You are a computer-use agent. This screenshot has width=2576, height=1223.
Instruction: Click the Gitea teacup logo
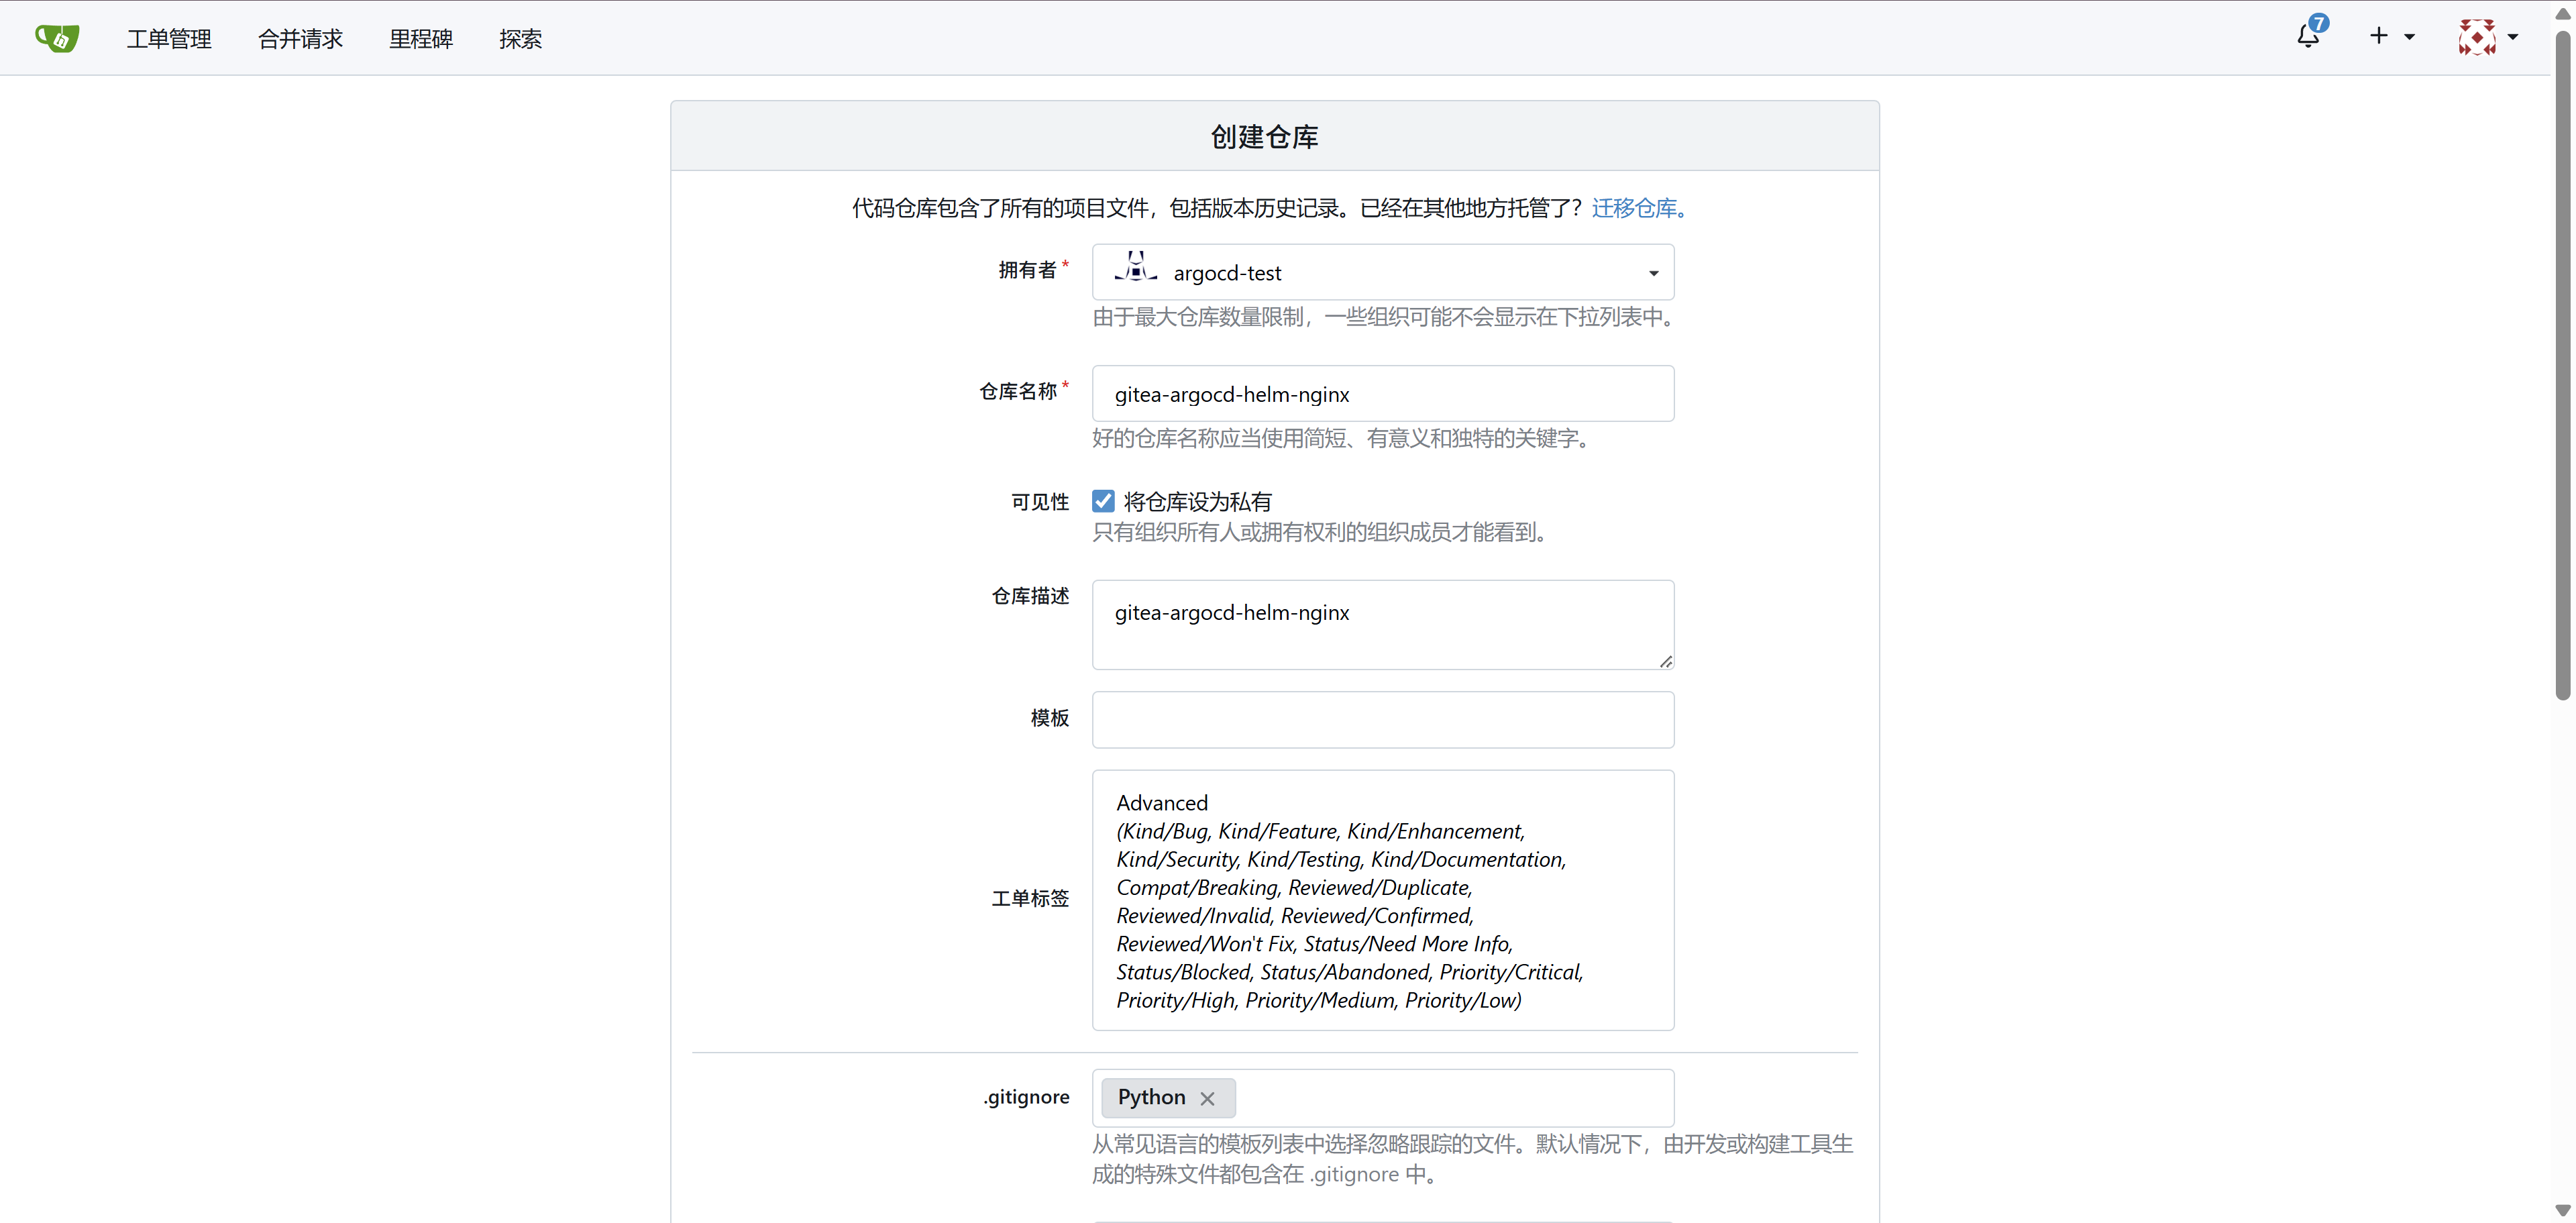click(x=57, y=38)
